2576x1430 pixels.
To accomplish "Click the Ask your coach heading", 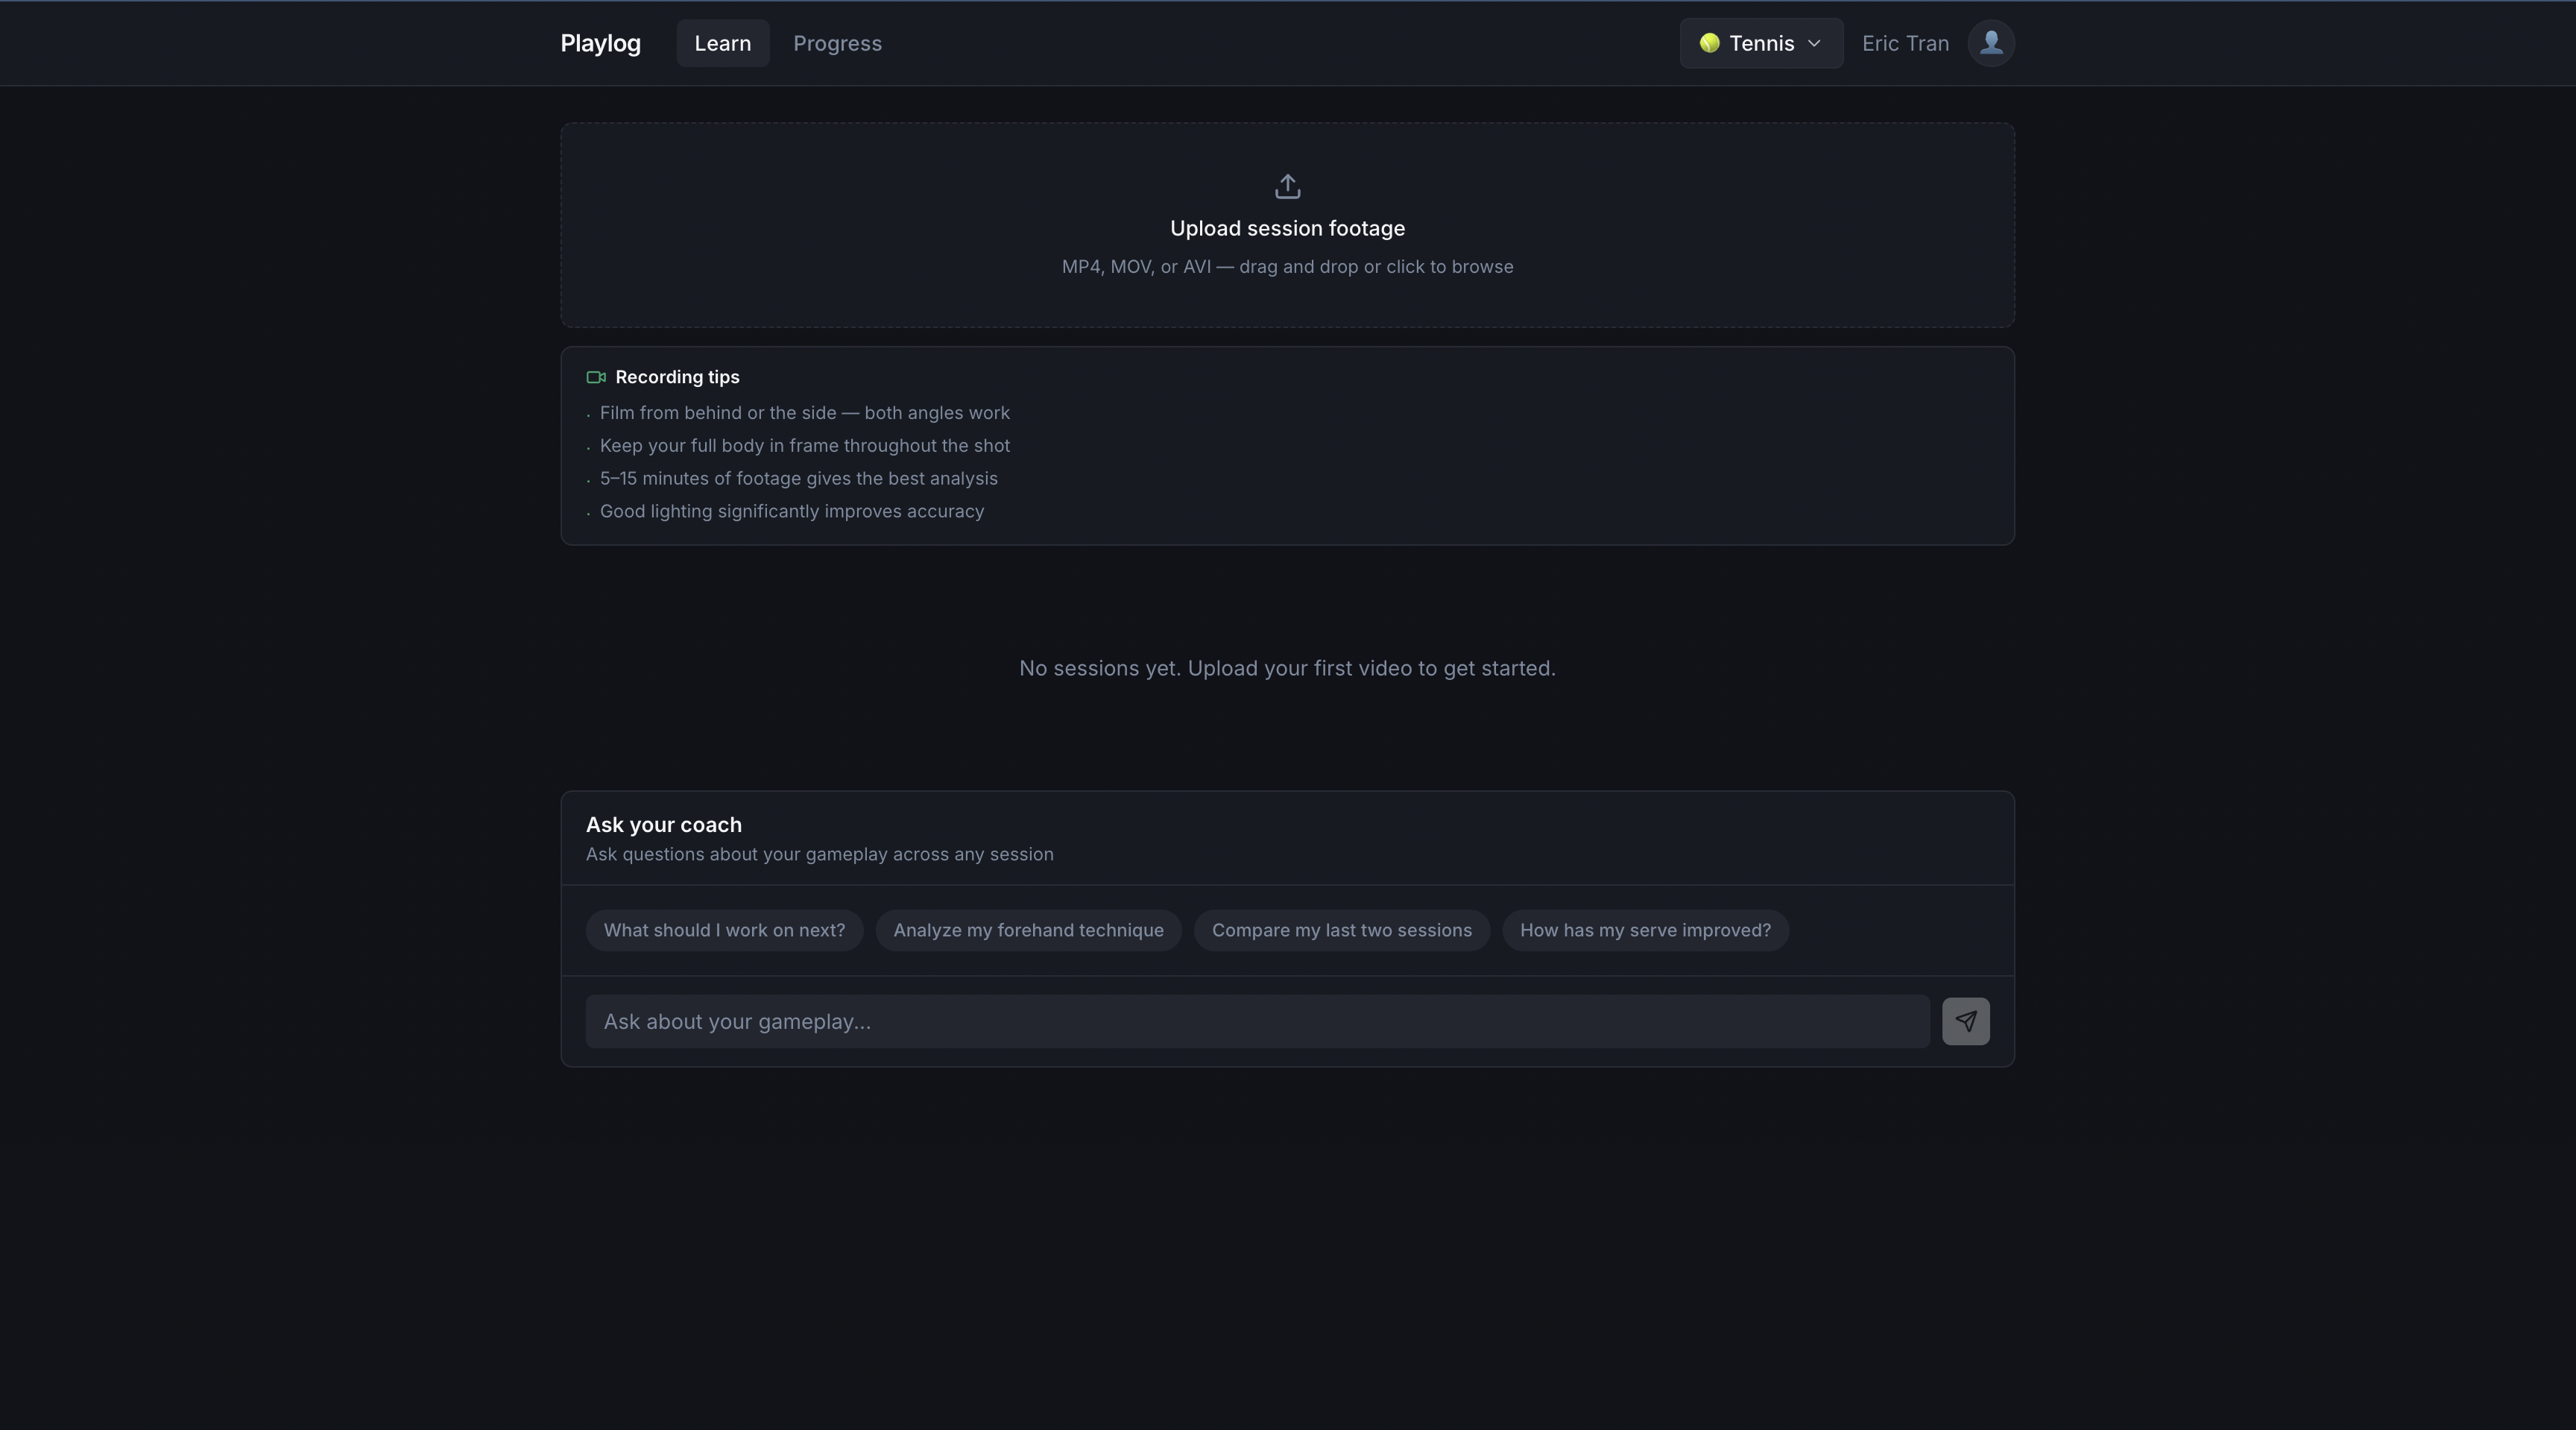I will click(x=663, y=825).
